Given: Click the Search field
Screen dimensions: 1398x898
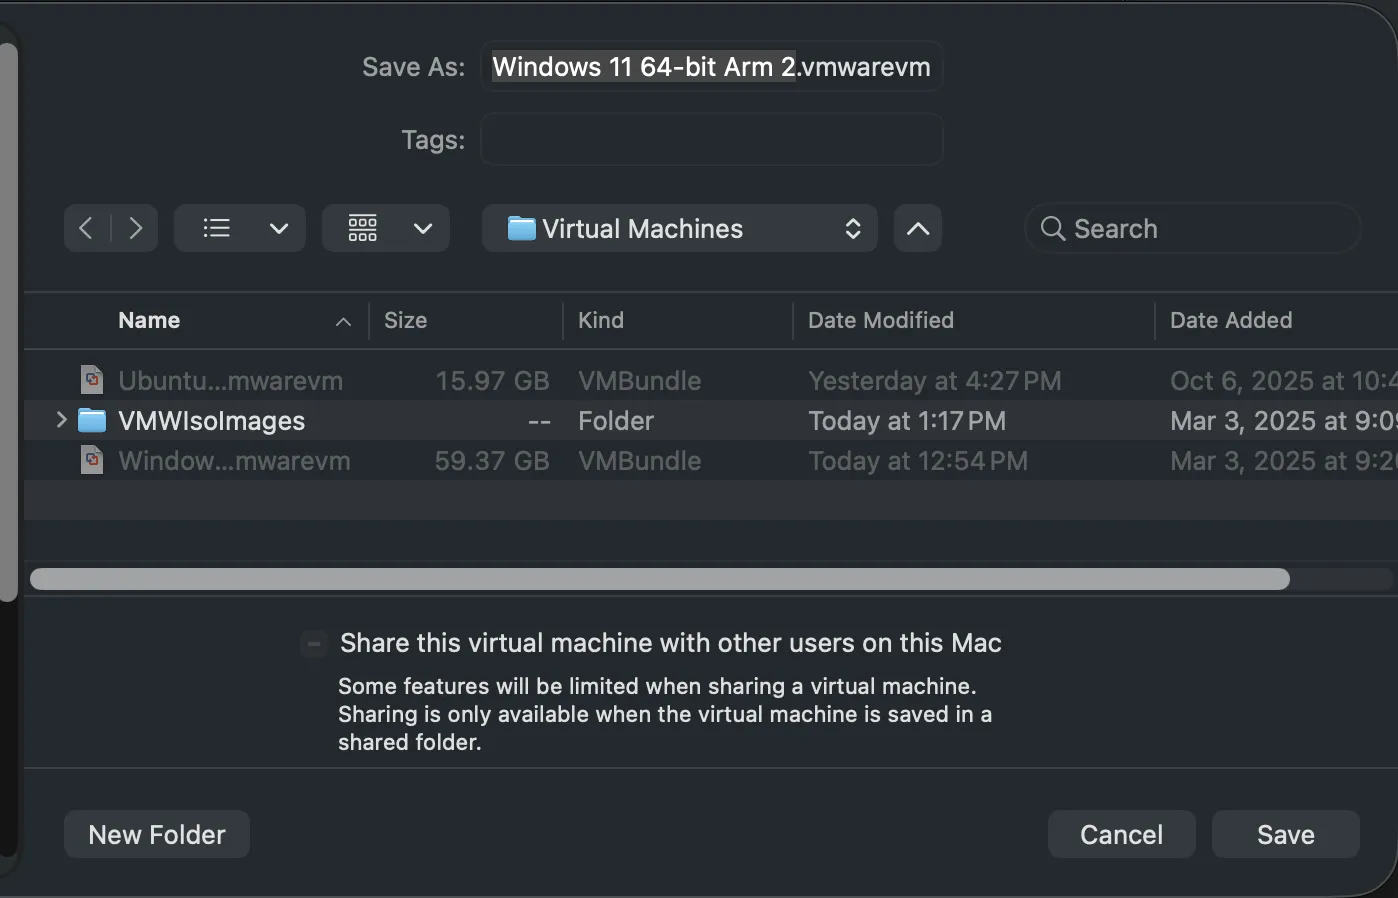Looking at the screenshot, I should (1193, 229).
